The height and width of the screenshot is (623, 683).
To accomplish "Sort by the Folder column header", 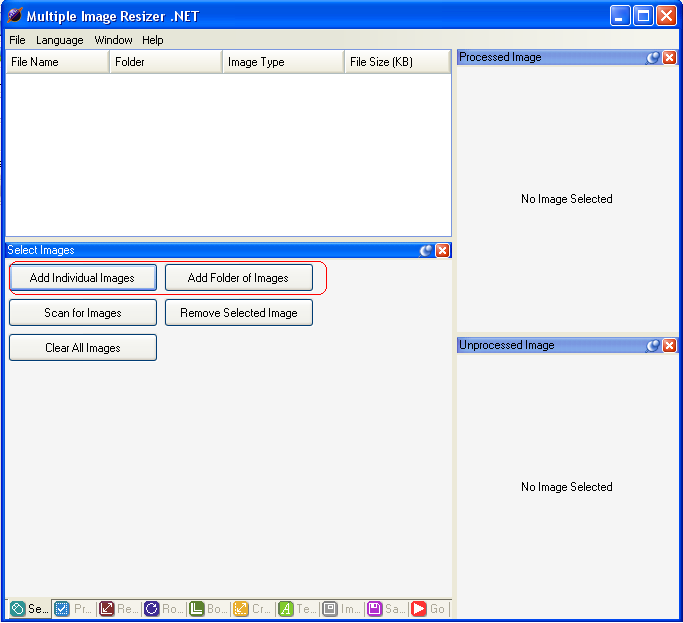I will [x=166, y=61].
